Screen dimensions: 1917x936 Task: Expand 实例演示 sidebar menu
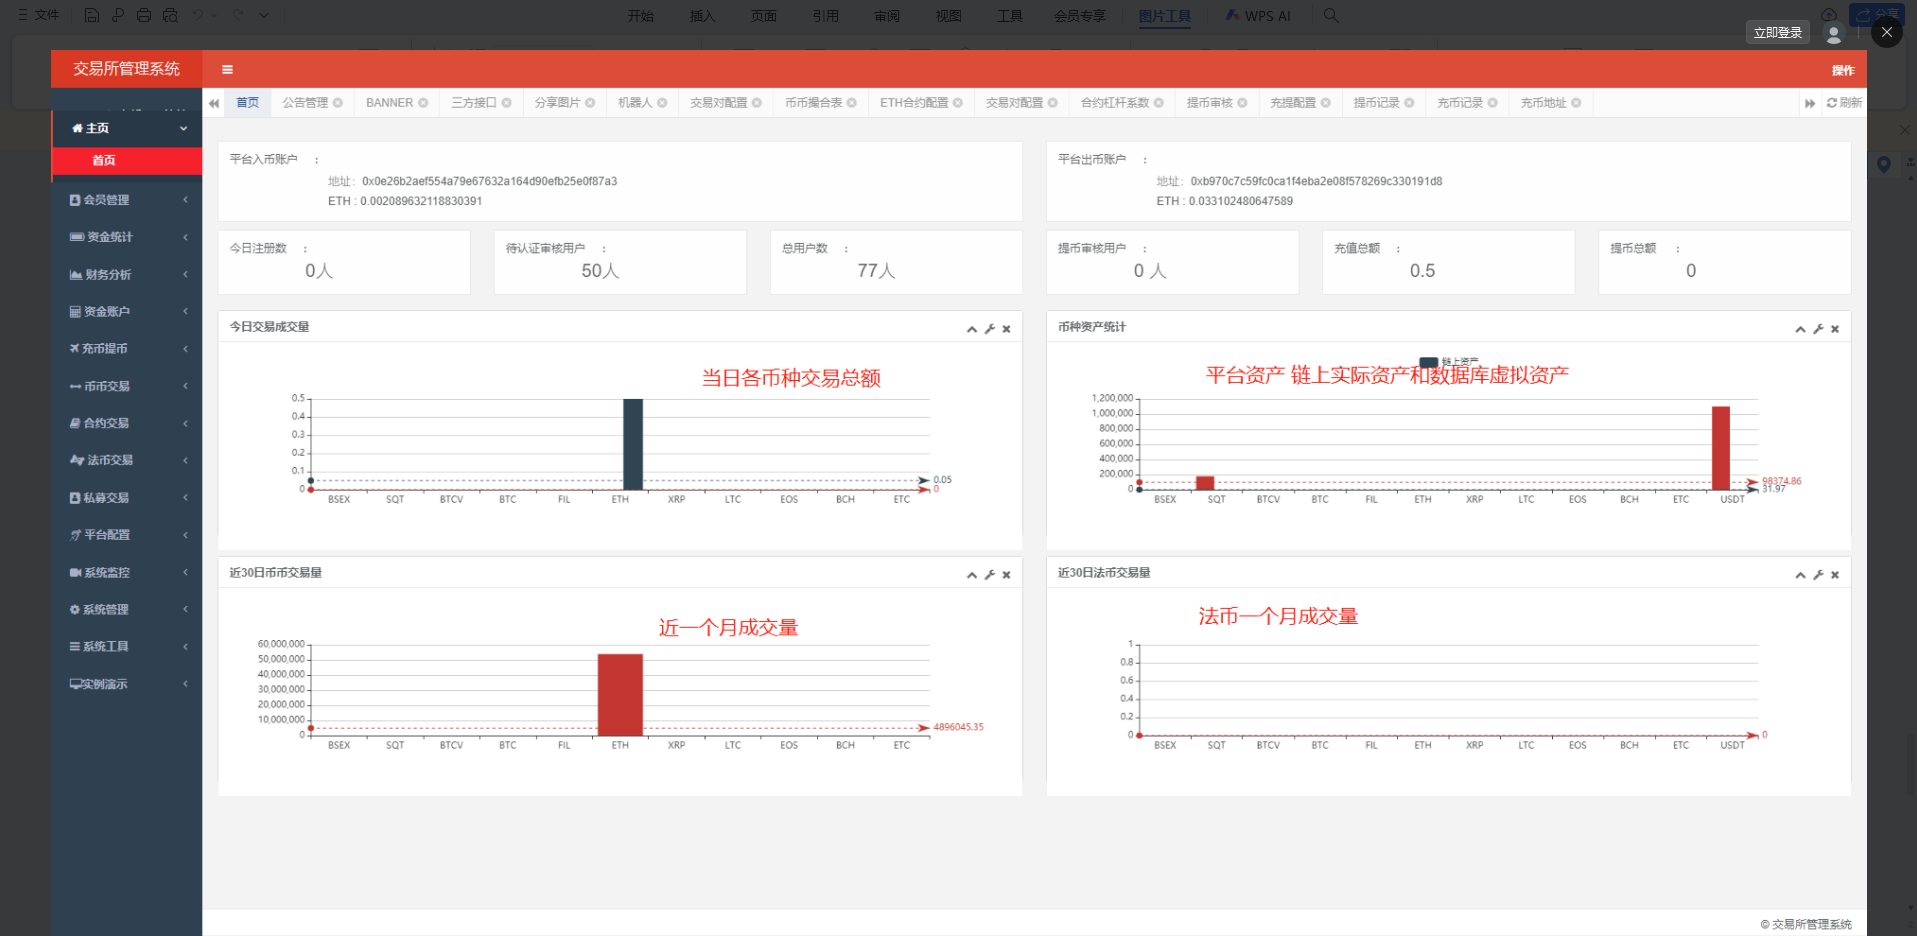click(127, 684)
